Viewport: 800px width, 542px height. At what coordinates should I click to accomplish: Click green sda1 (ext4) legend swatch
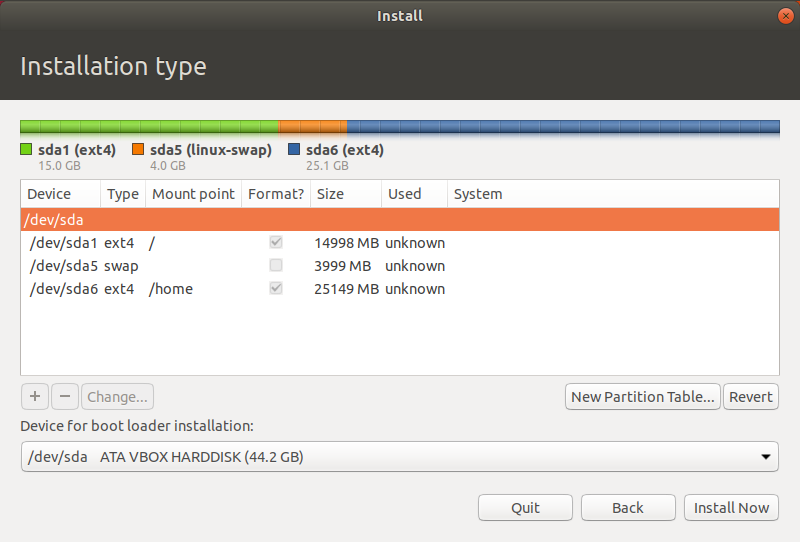(26, 149)
